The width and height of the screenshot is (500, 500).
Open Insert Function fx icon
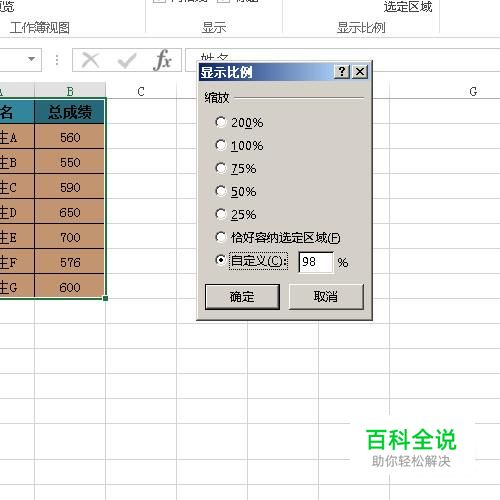[163, 60]
